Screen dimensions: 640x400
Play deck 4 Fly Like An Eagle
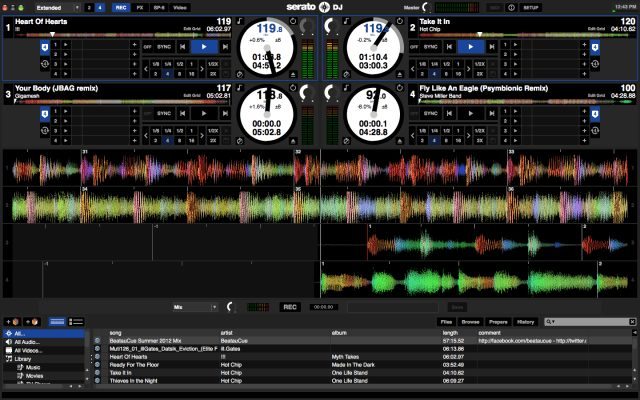tap(471, 113)
